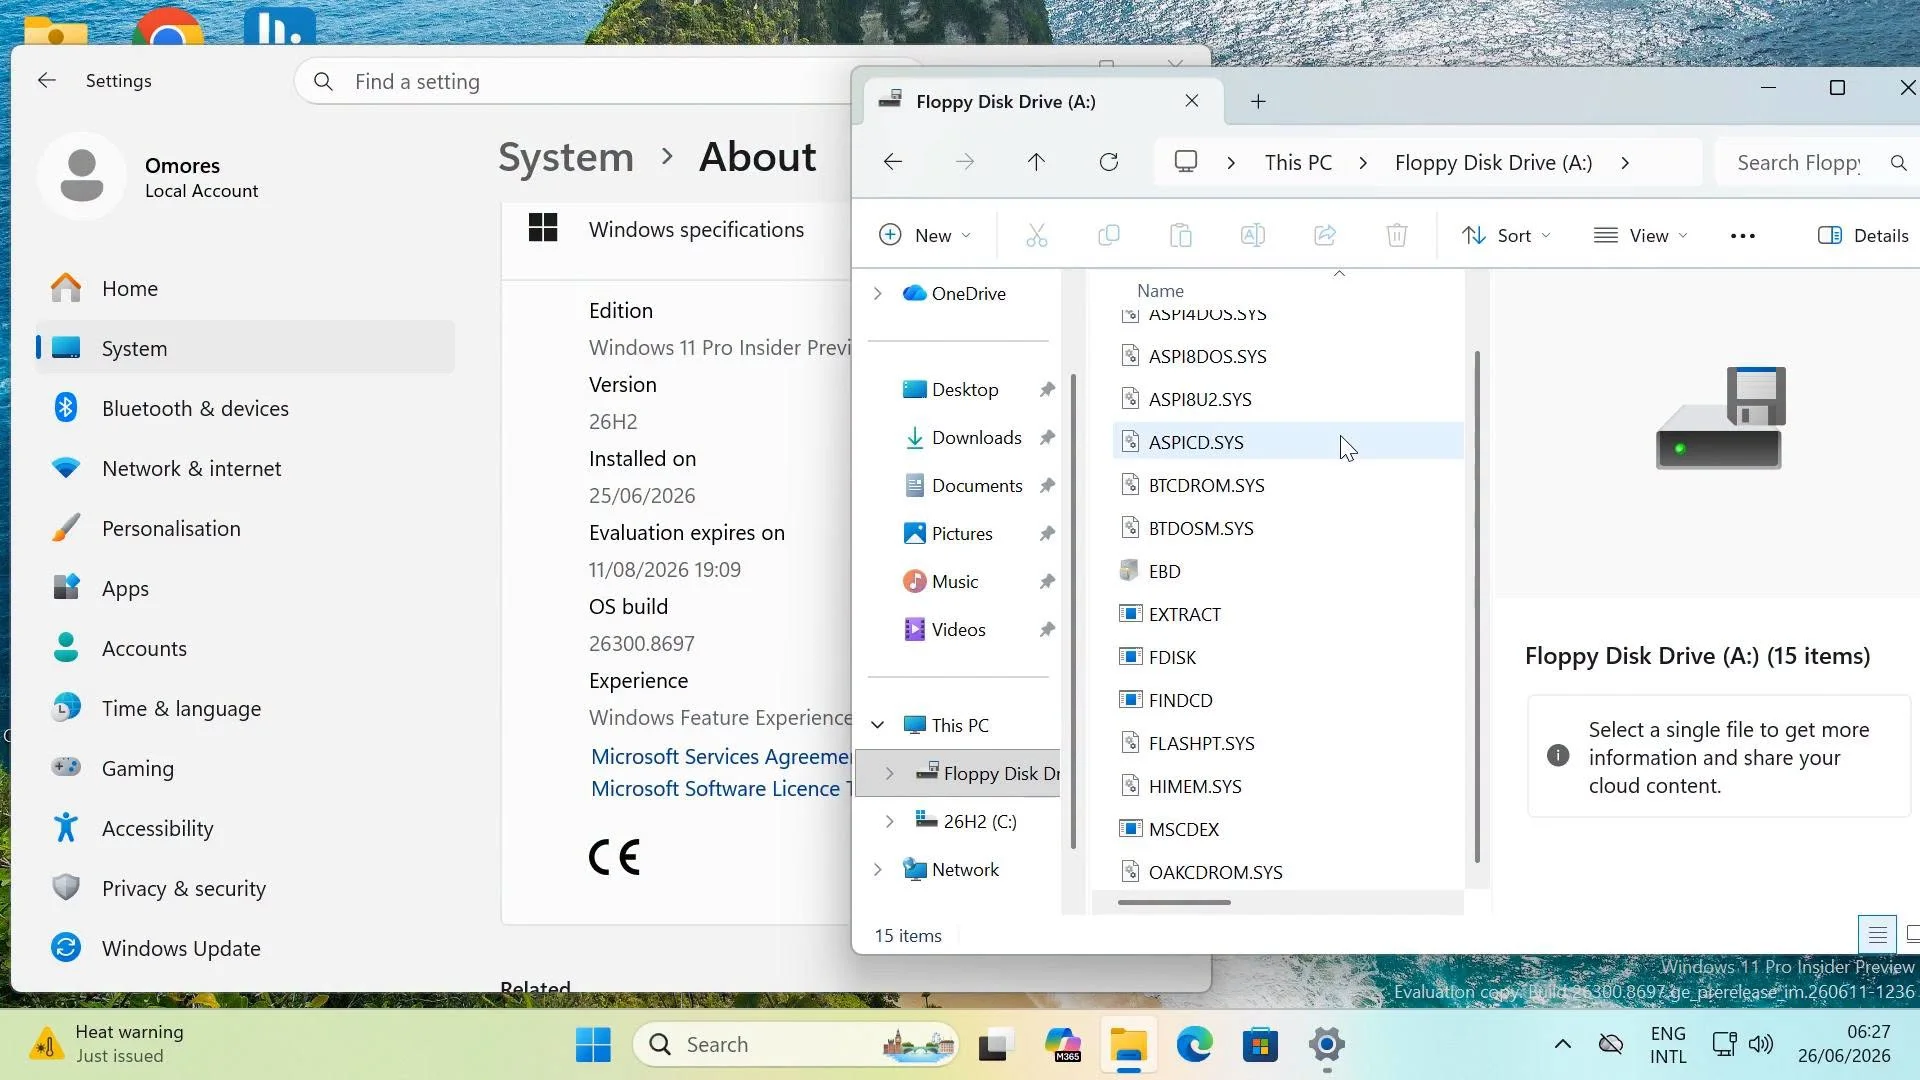This screenshot has height=1080, width=1920.
Task: Open Microsoft Edge from the taskbar
Action: pyautogui.click(x=1194, y=1045)
